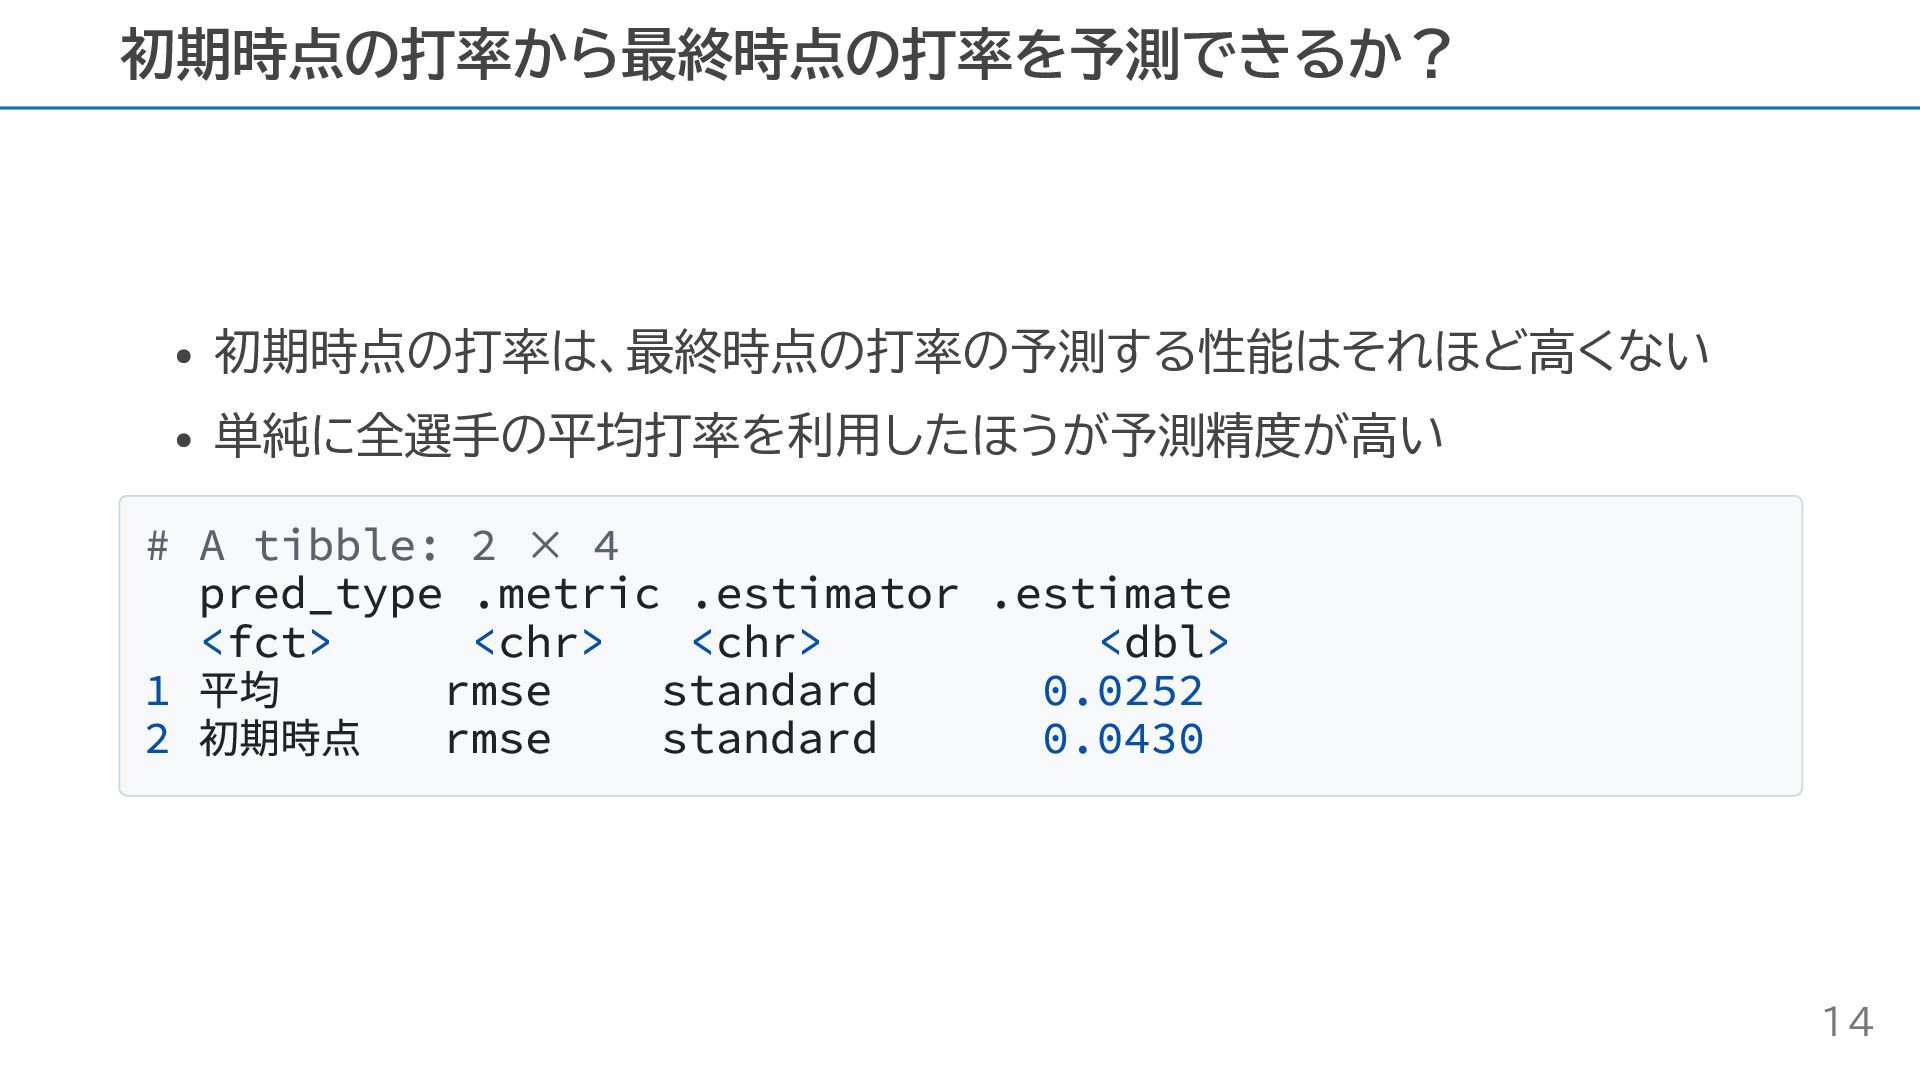Click the estimate value 0.0430

(1123, 739)
